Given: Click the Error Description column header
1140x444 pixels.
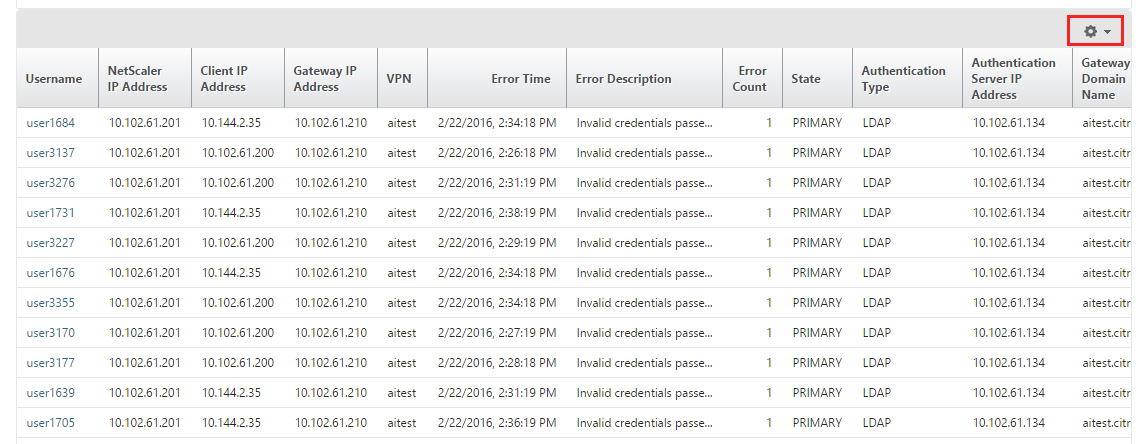Looking at the screenshot, I should point(623,78).
